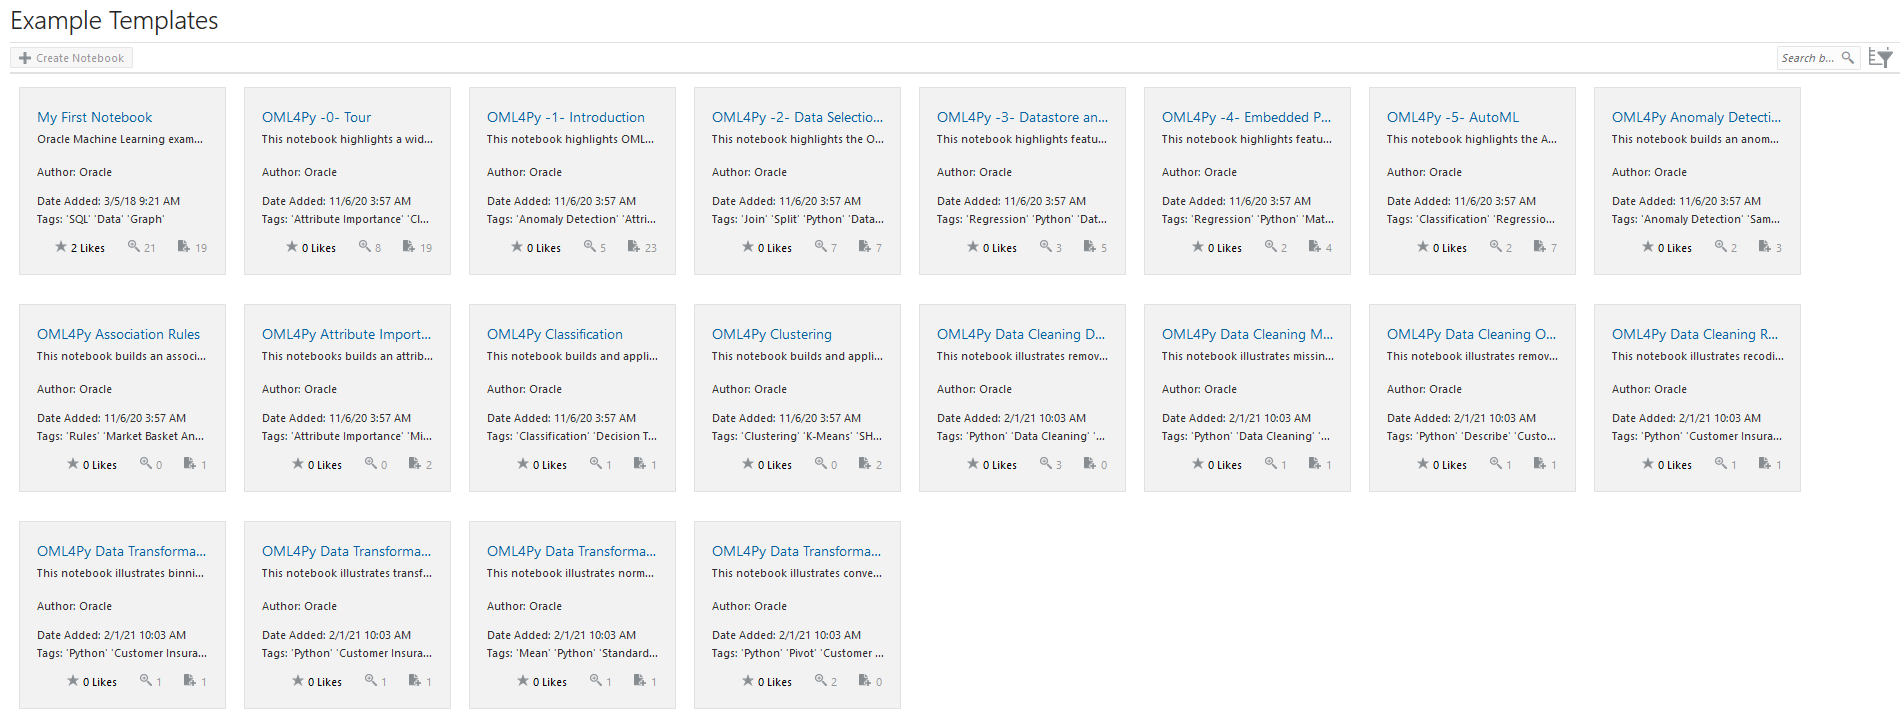Screen dimensions: 1901x725
Task: Click the 'Example Templates' page heading
Action: pos(114,20)
